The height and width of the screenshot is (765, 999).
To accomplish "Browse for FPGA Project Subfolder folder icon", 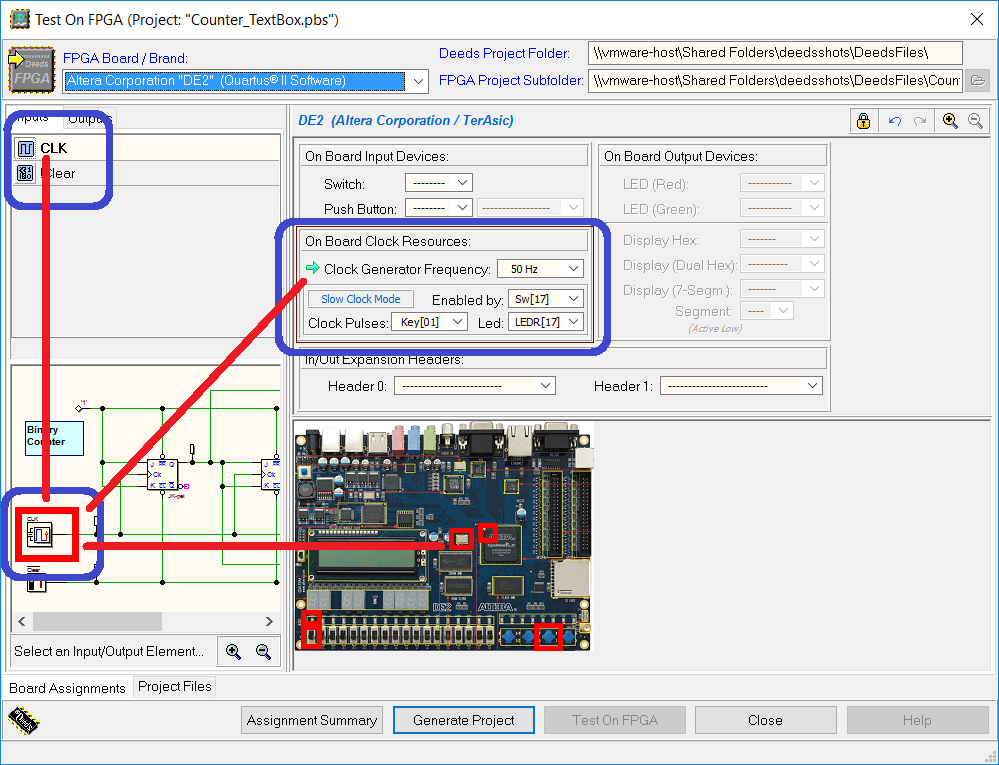I will click(x=977, y=80).
